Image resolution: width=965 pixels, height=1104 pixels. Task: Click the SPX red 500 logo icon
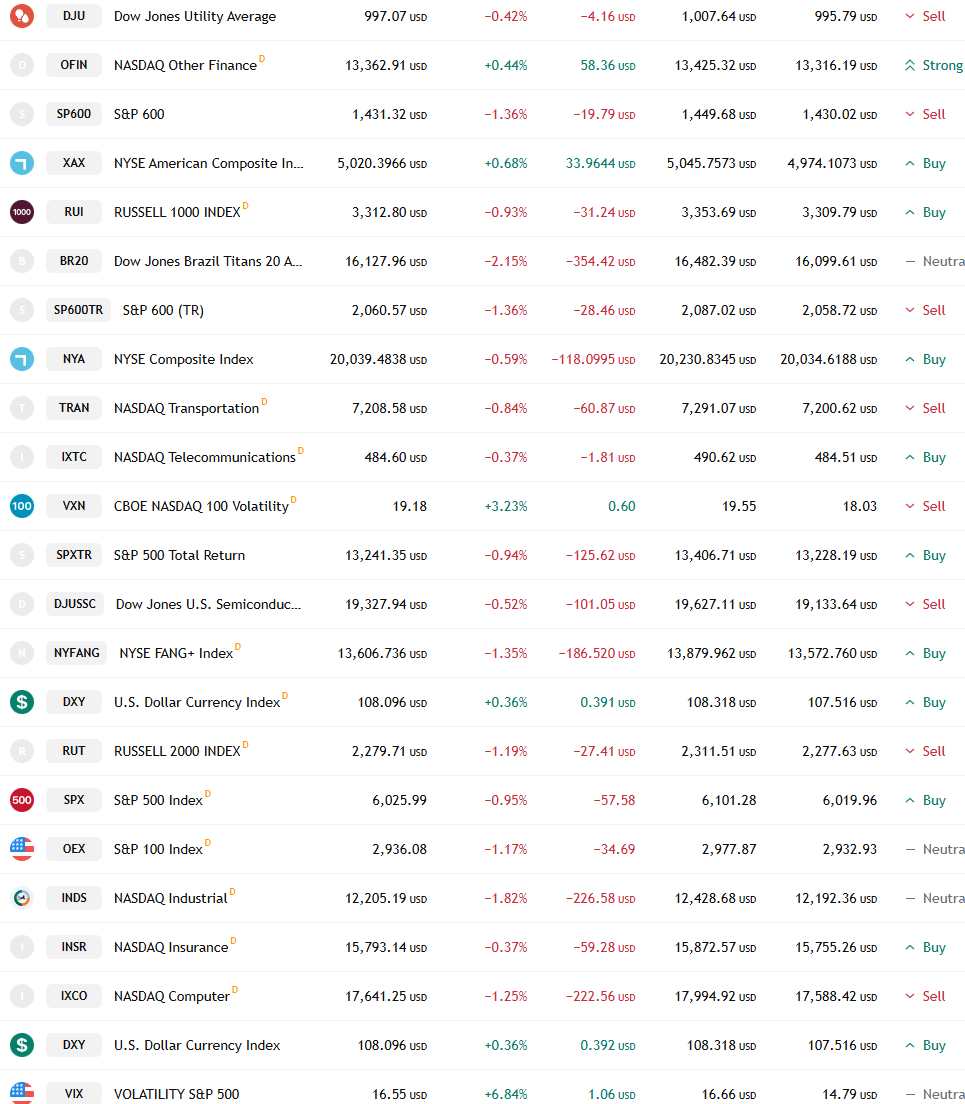(x=22, y=800)
